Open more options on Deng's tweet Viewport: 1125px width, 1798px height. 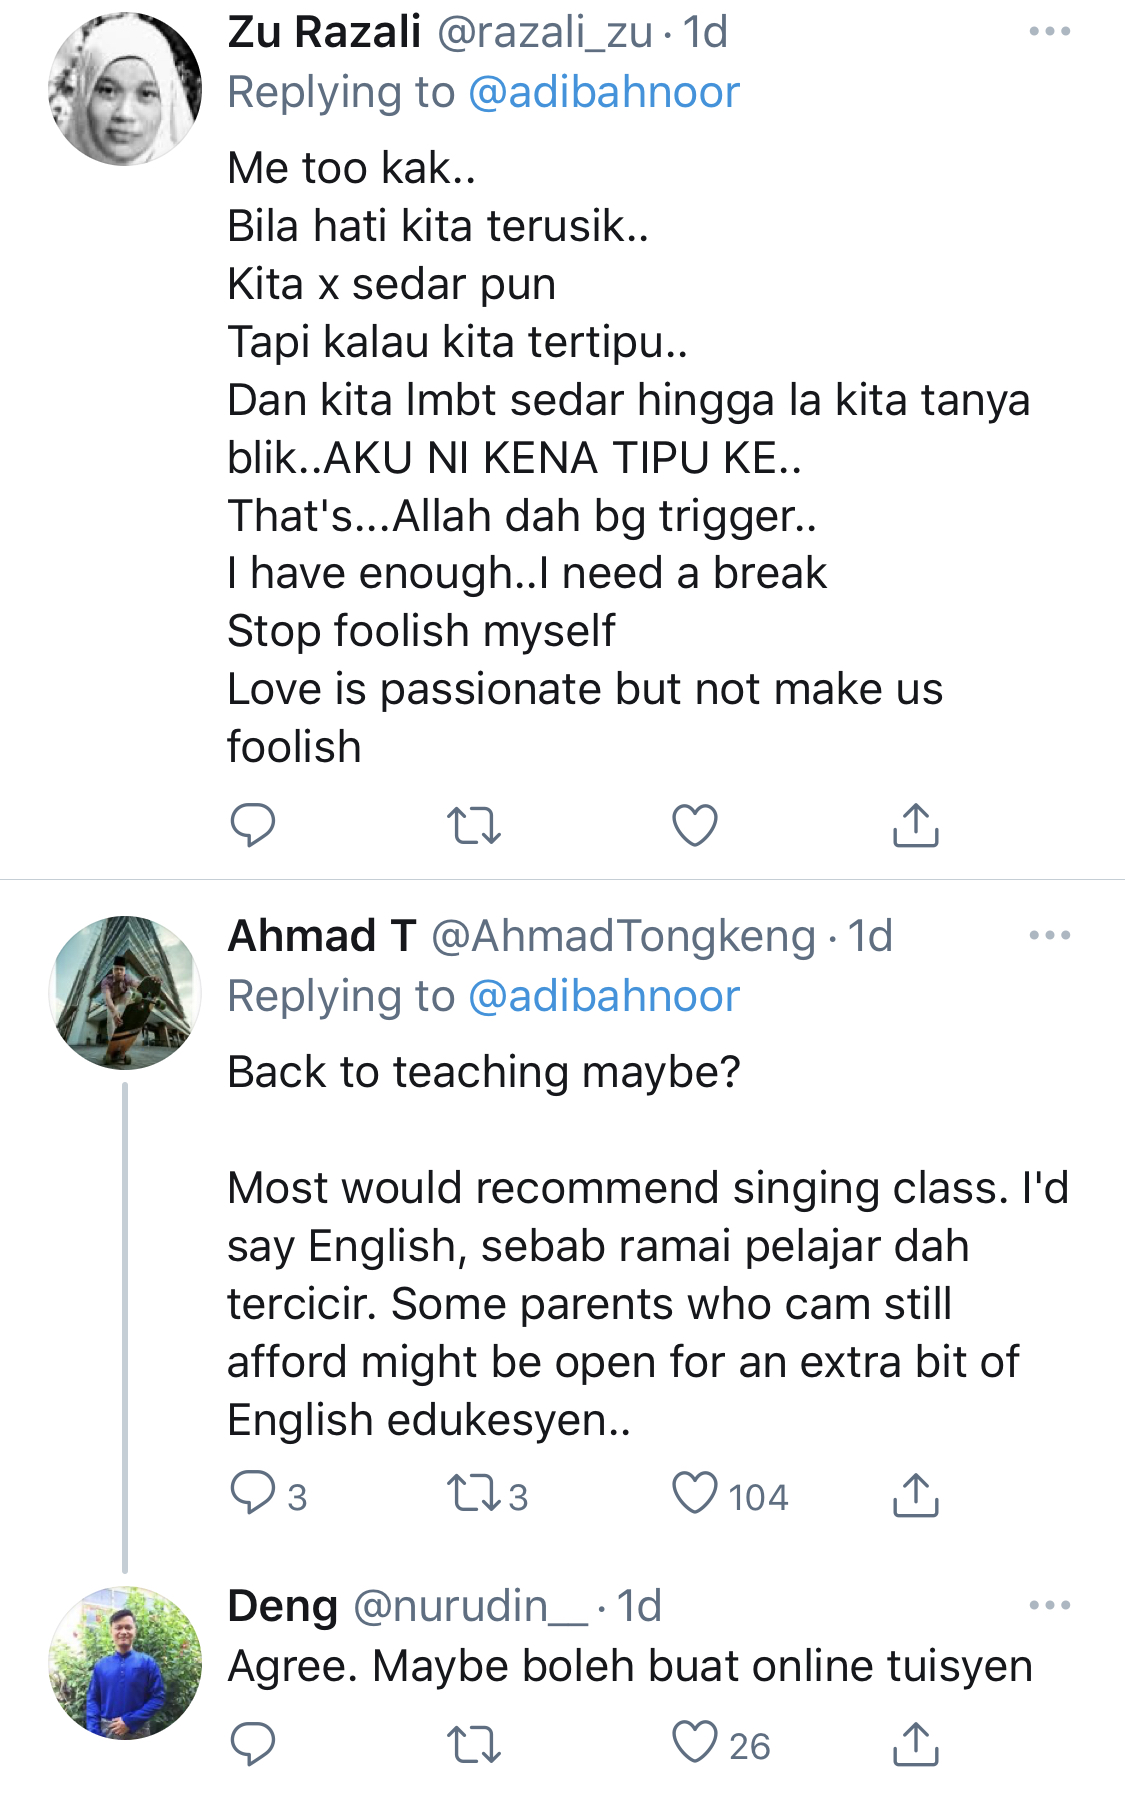point(1049,1606)
